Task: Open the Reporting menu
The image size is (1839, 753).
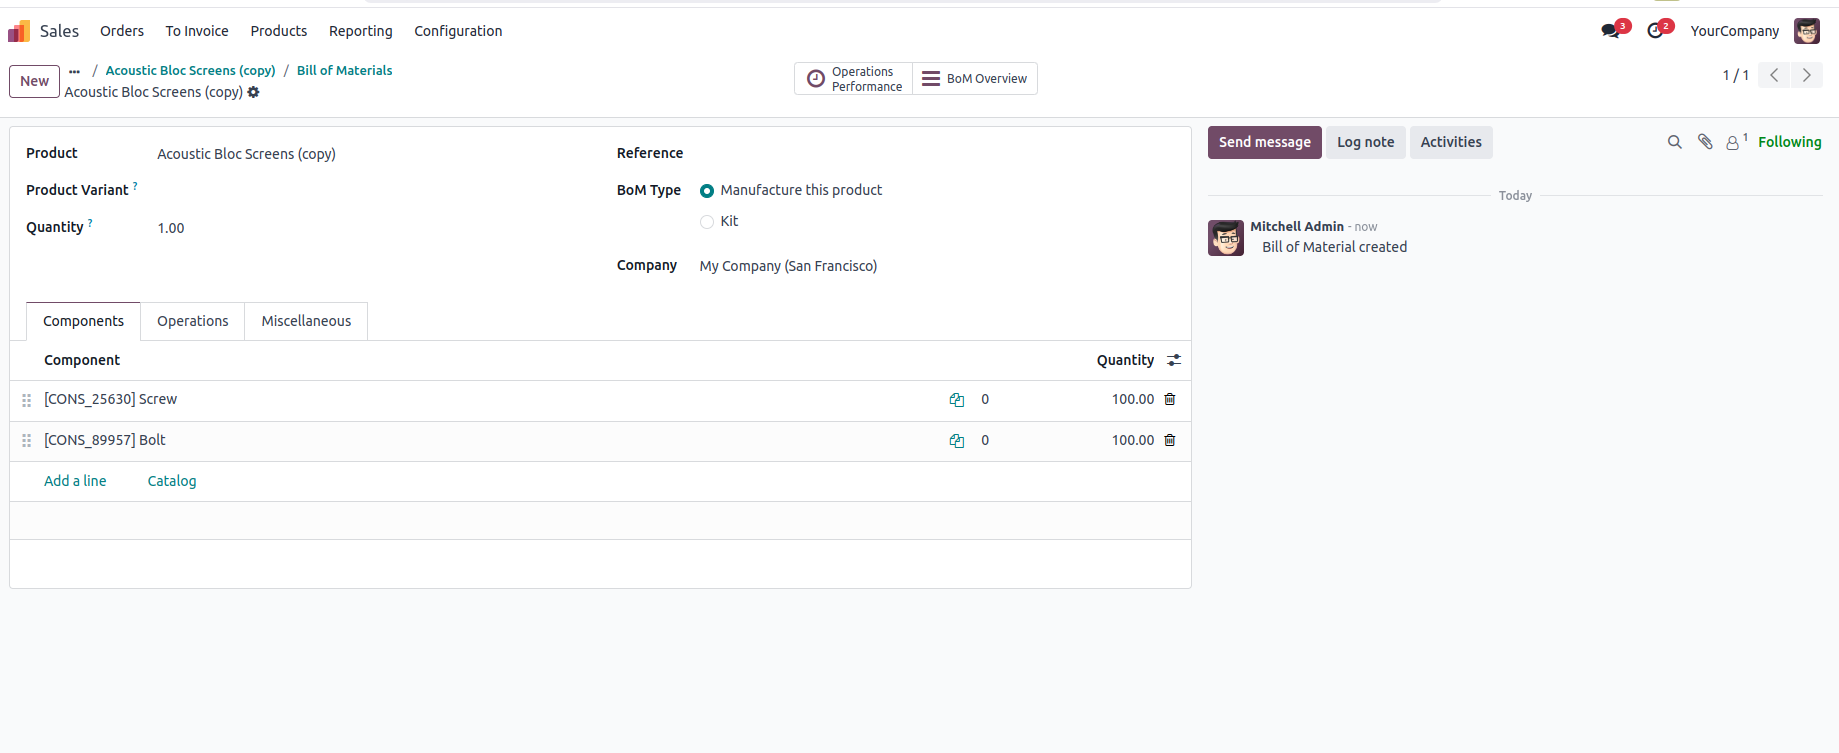Action: point(360,31)
